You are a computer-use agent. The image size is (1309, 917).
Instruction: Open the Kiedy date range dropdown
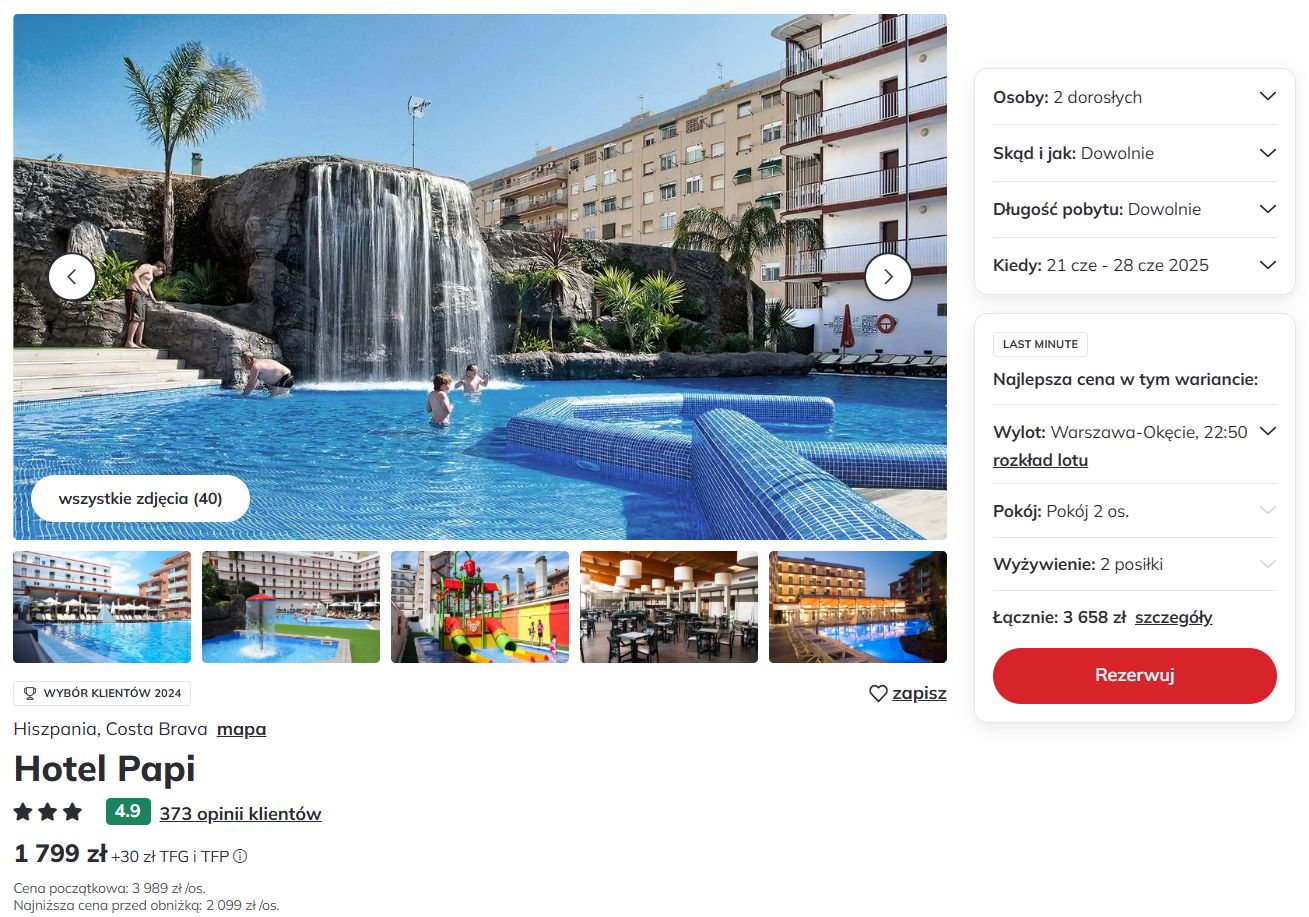coord(1135,265)
